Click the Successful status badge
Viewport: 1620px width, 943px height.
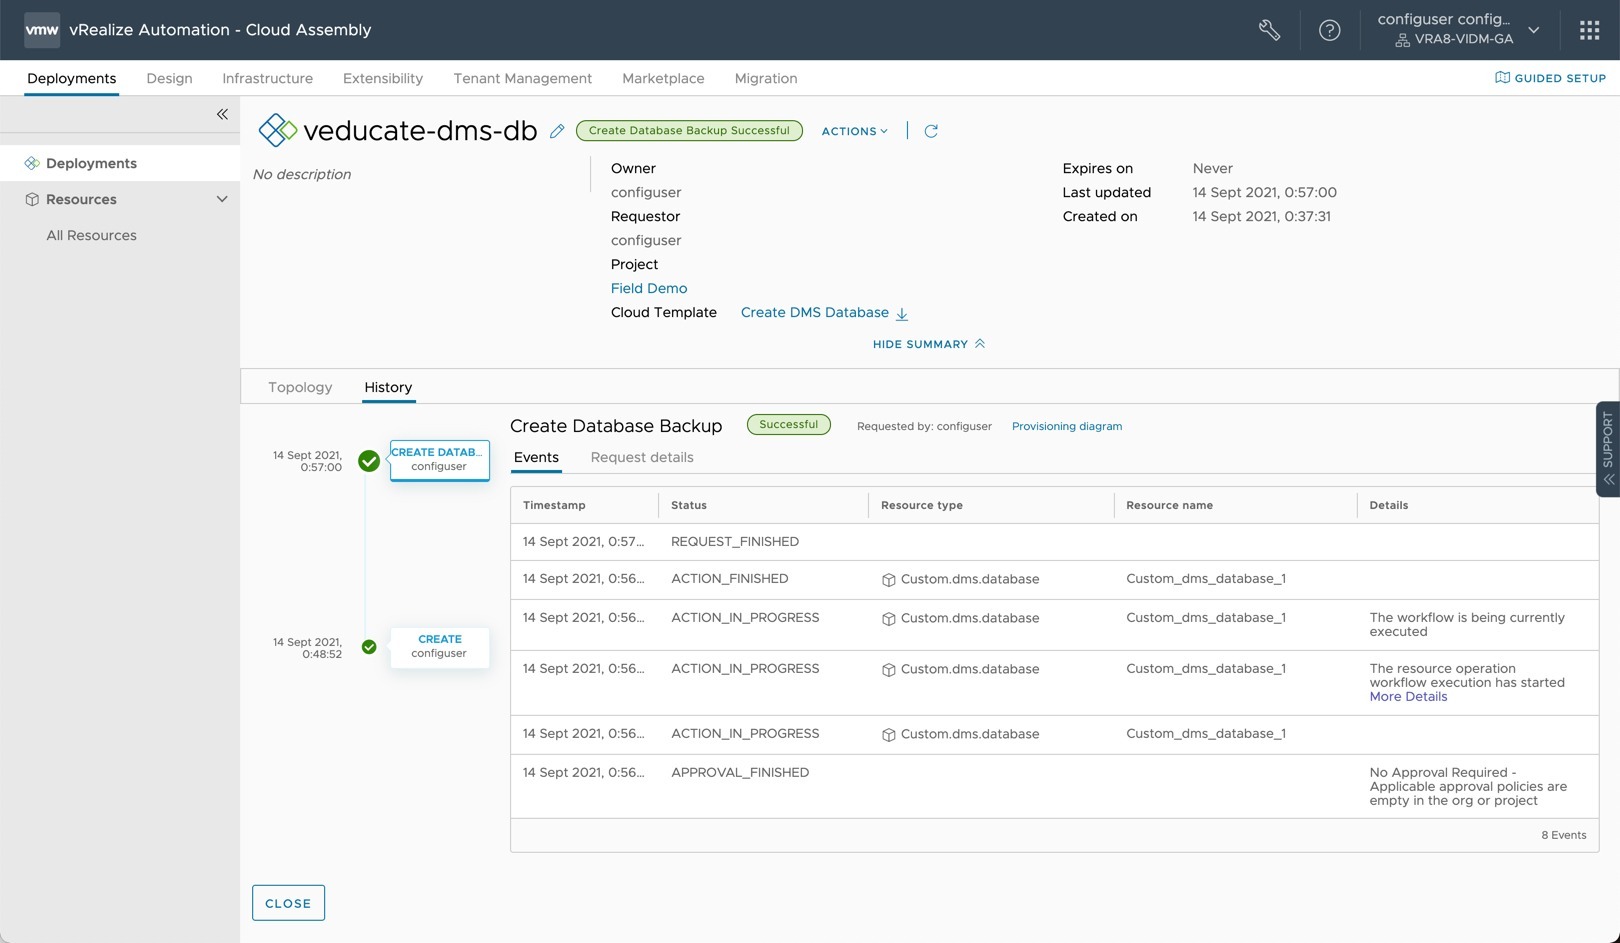tap(788, 425)
